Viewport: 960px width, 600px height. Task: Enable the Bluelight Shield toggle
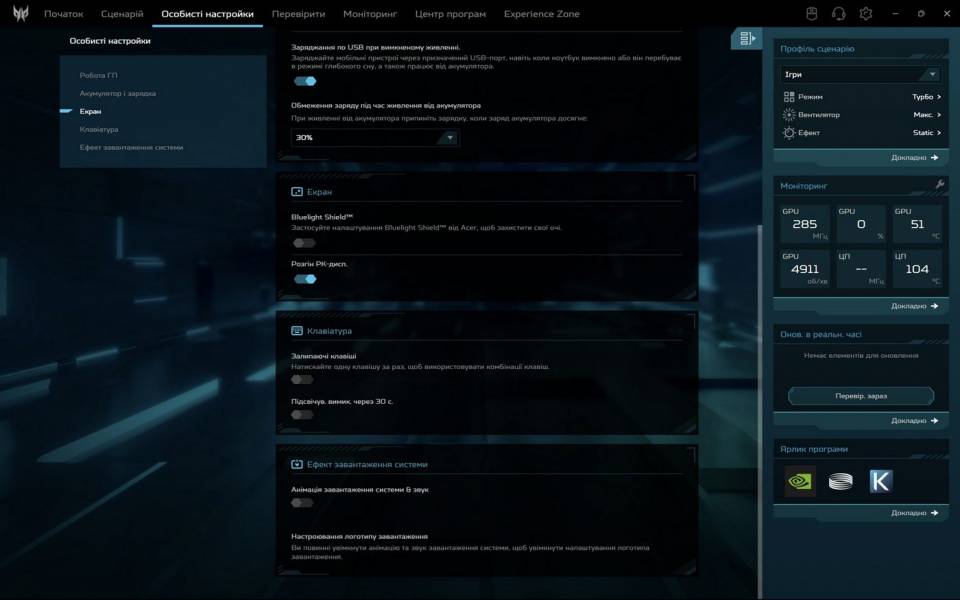coord(304,243)
